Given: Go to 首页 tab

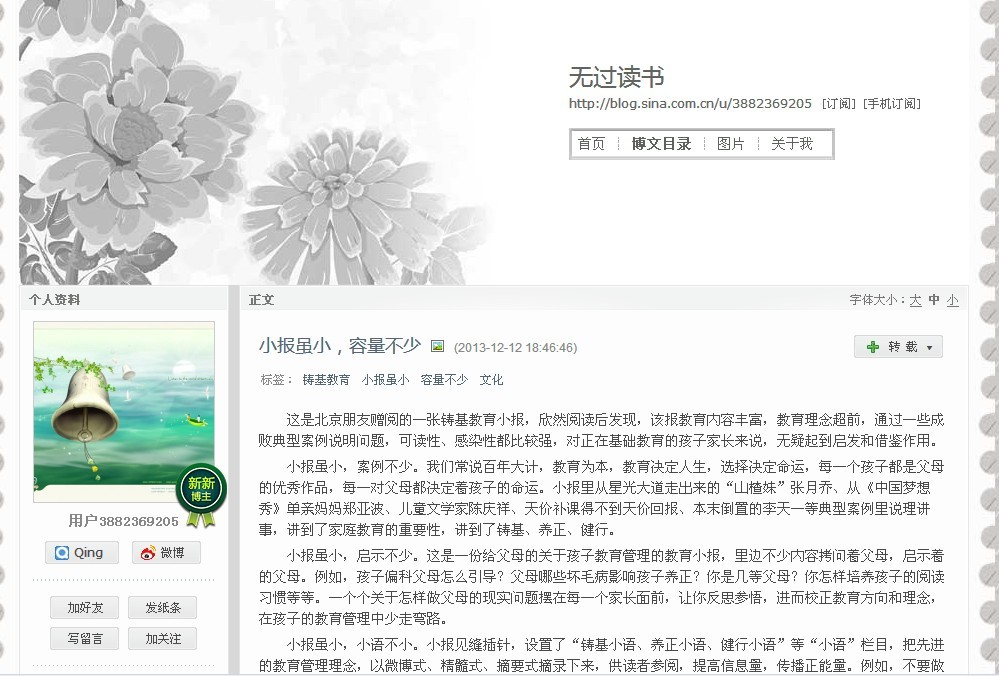Looking at the screenshot, I should pos(591,144).
